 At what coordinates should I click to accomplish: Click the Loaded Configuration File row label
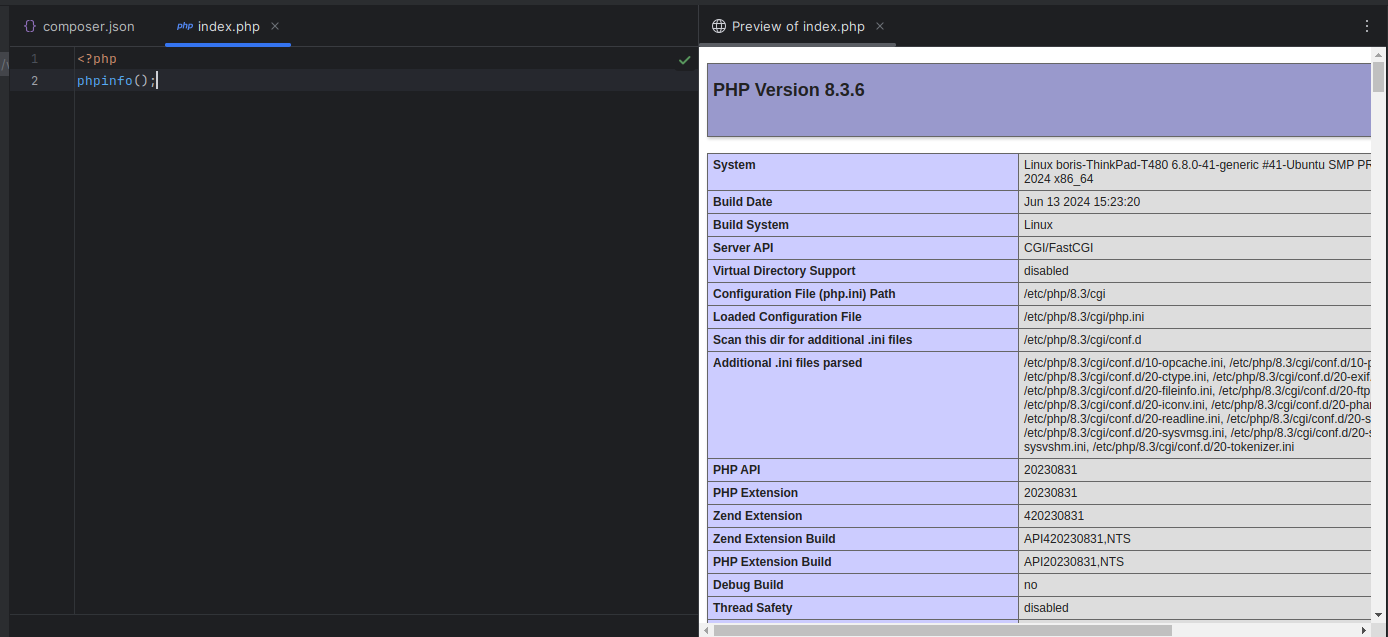[787, 317]
